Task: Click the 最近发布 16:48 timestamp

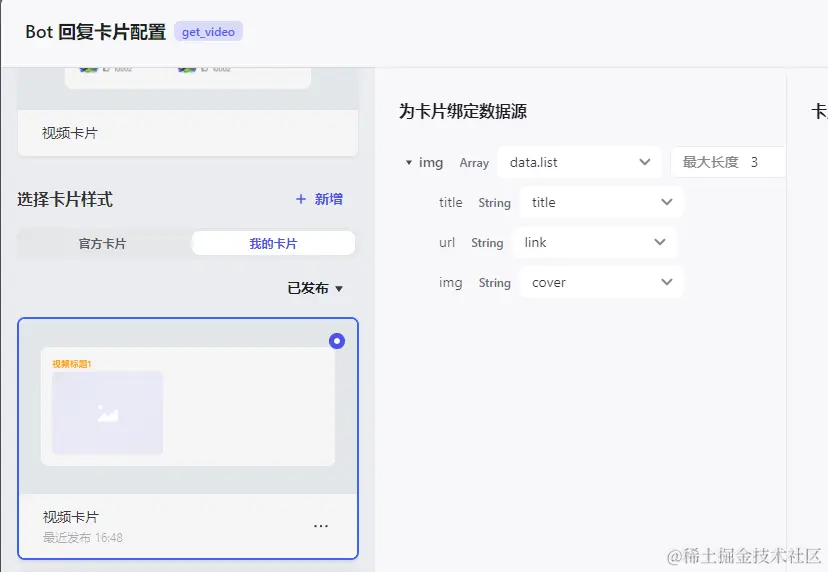Action: click(83, 538)
